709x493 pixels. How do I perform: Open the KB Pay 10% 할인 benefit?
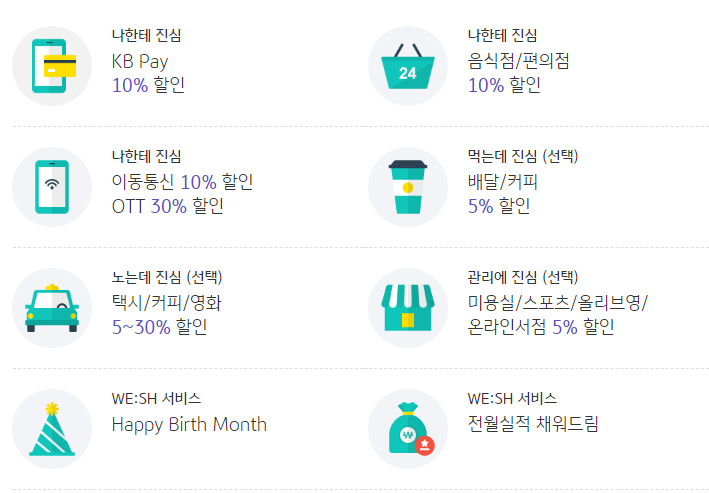[x=148, y=73]
